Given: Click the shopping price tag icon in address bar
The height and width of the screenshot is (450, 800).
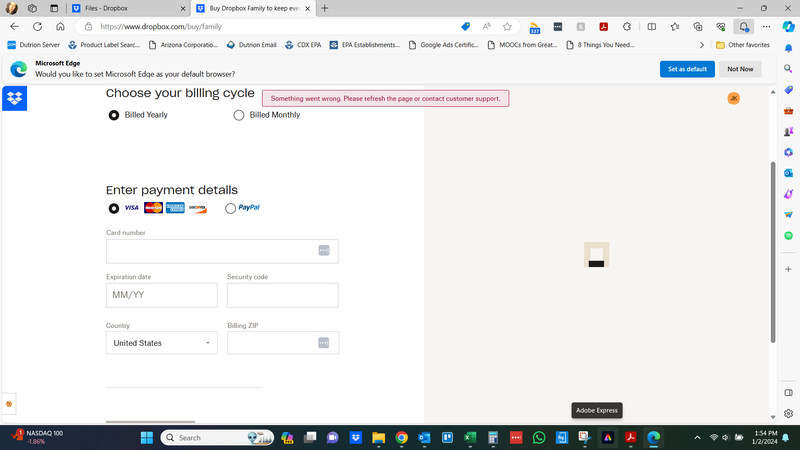Looking at the screenshot, I should coord(465,27).
